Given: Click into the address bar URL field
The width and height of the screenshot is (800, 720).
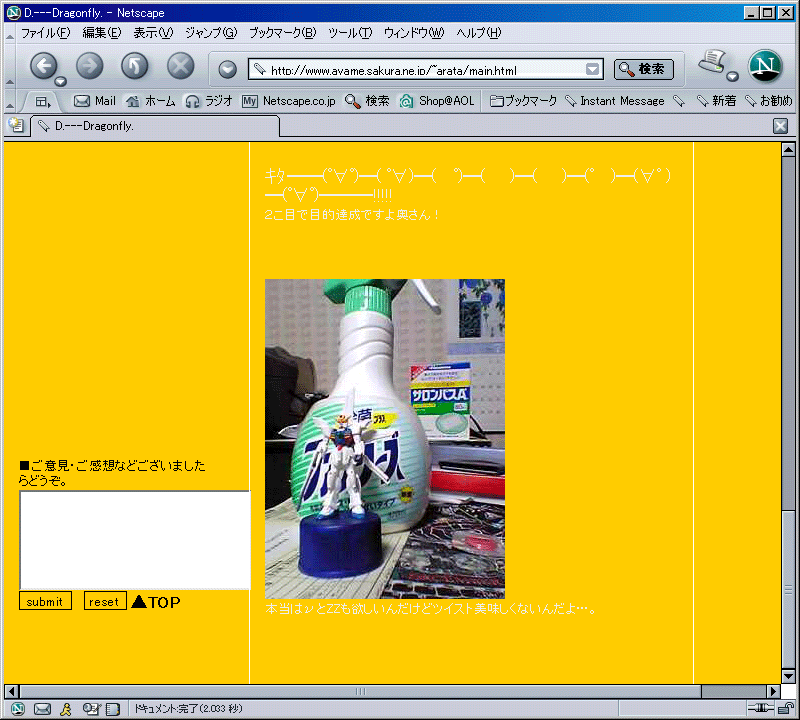Looking at the screenshot, I should coord(426,70).
